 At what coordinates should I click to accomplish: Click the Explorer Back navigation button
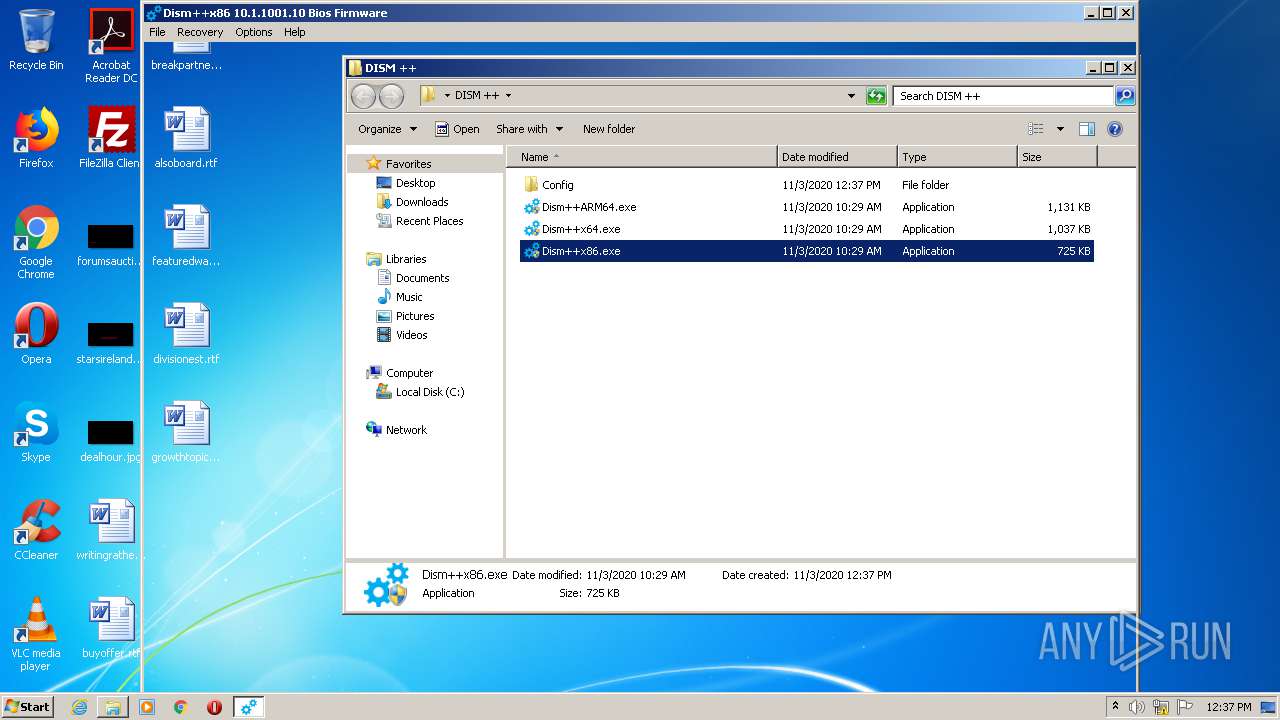coord(363,96)
